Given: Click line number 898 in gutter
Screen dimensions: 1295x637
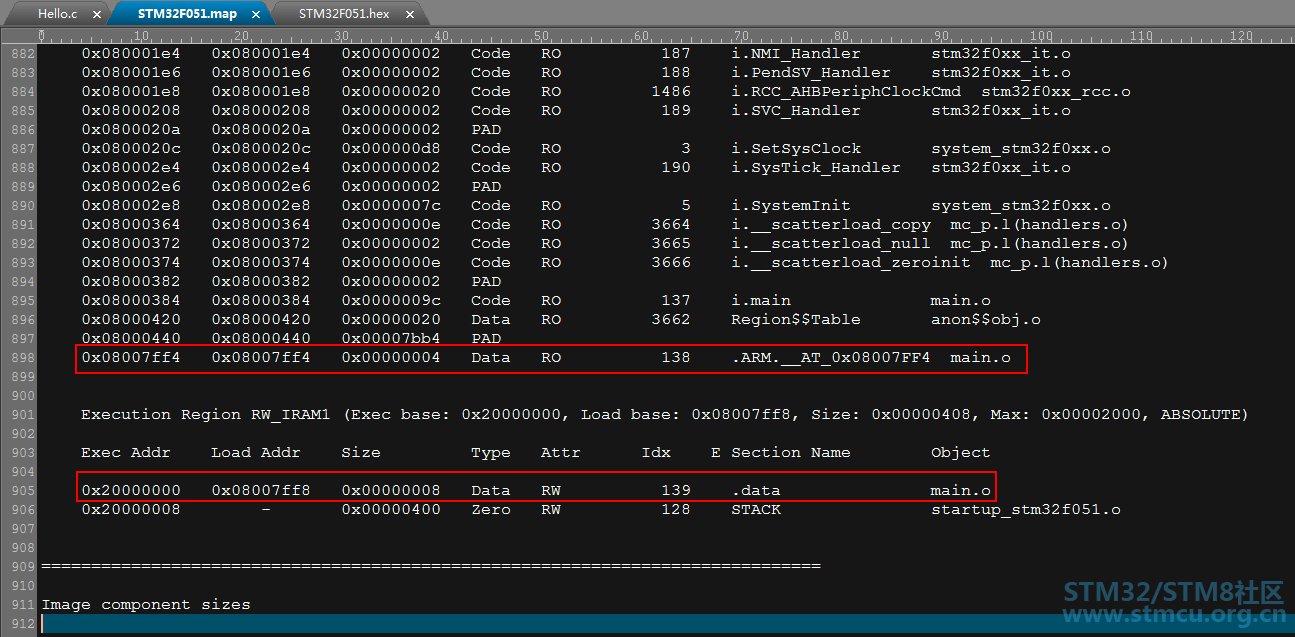Looking at the screenshot, I should 22,358.
